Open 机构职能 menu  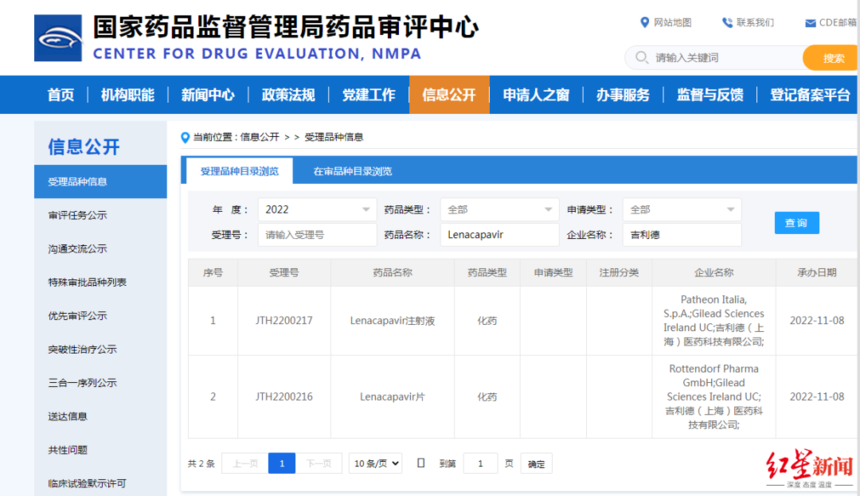pos(127,95)
